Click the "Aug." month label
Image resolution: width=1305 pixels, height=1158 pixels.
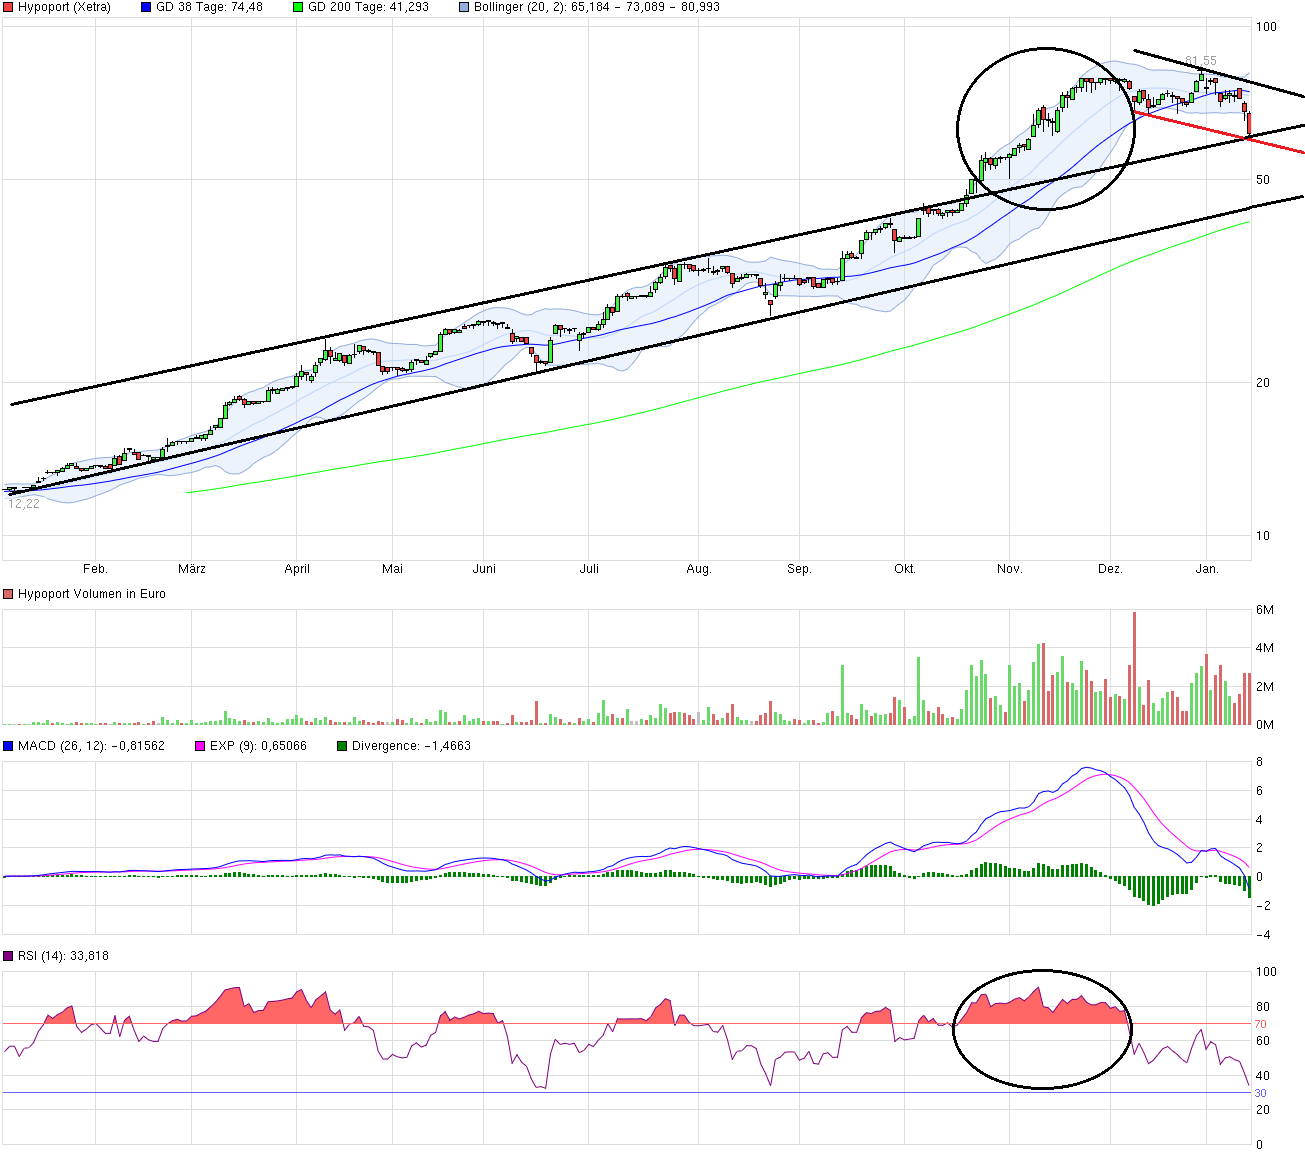(x=699, y=569)
